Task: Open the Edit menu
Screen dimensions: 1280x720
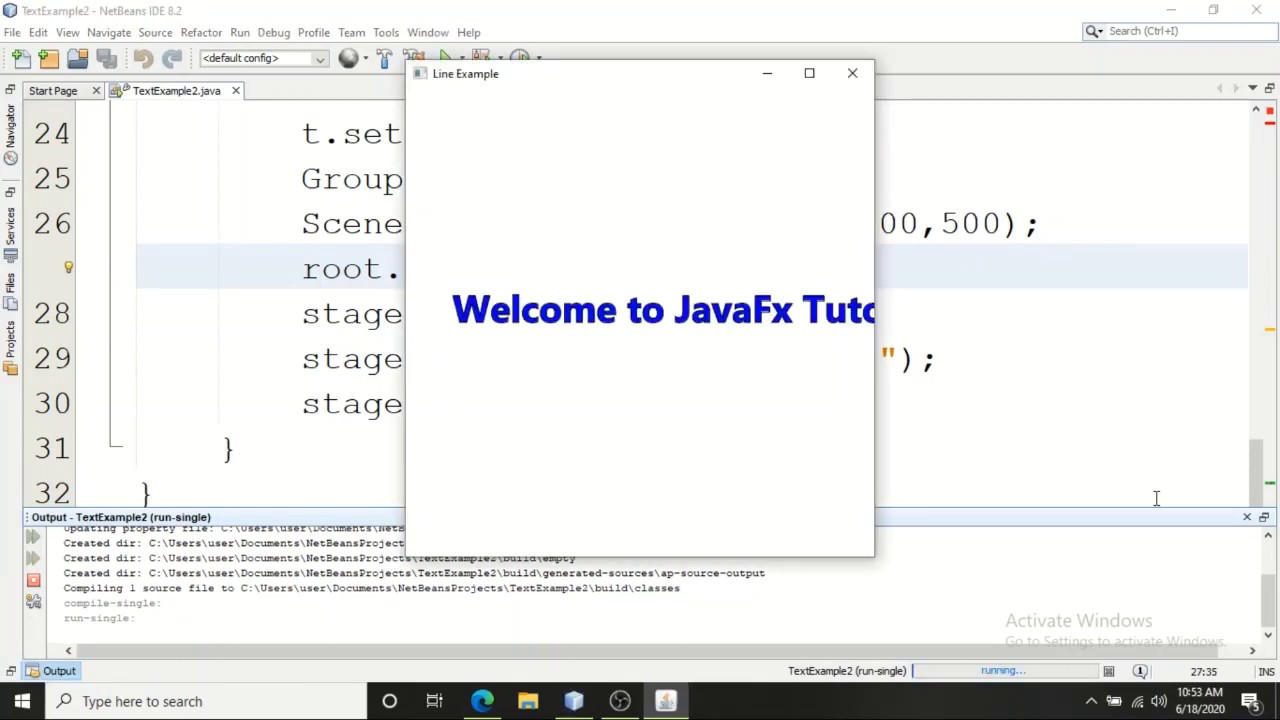Action: click(x=38, y=32)
